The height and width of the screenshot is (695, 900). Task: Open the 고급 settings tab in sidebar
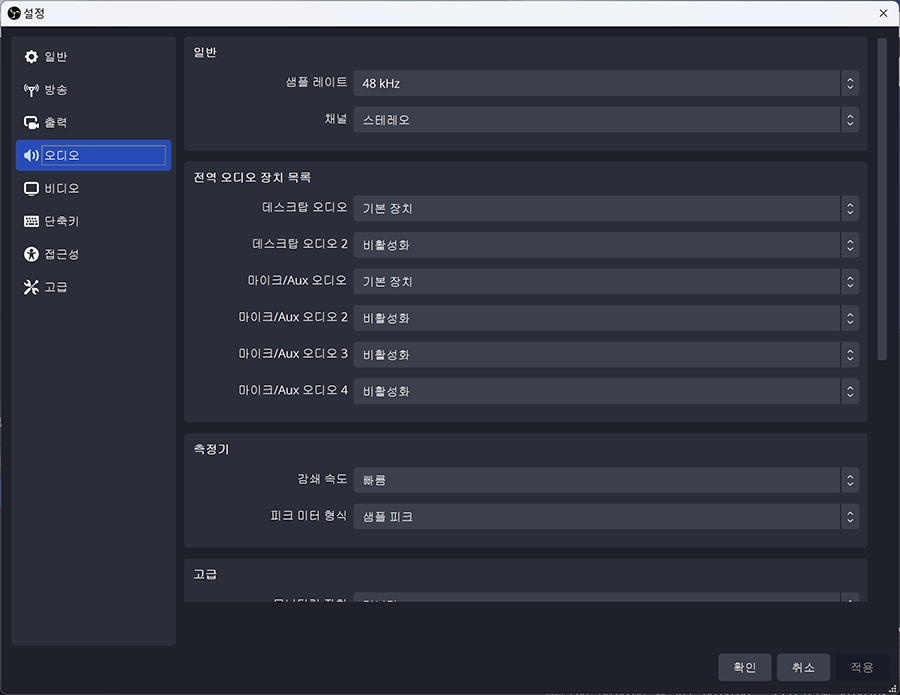coord(94,287)
